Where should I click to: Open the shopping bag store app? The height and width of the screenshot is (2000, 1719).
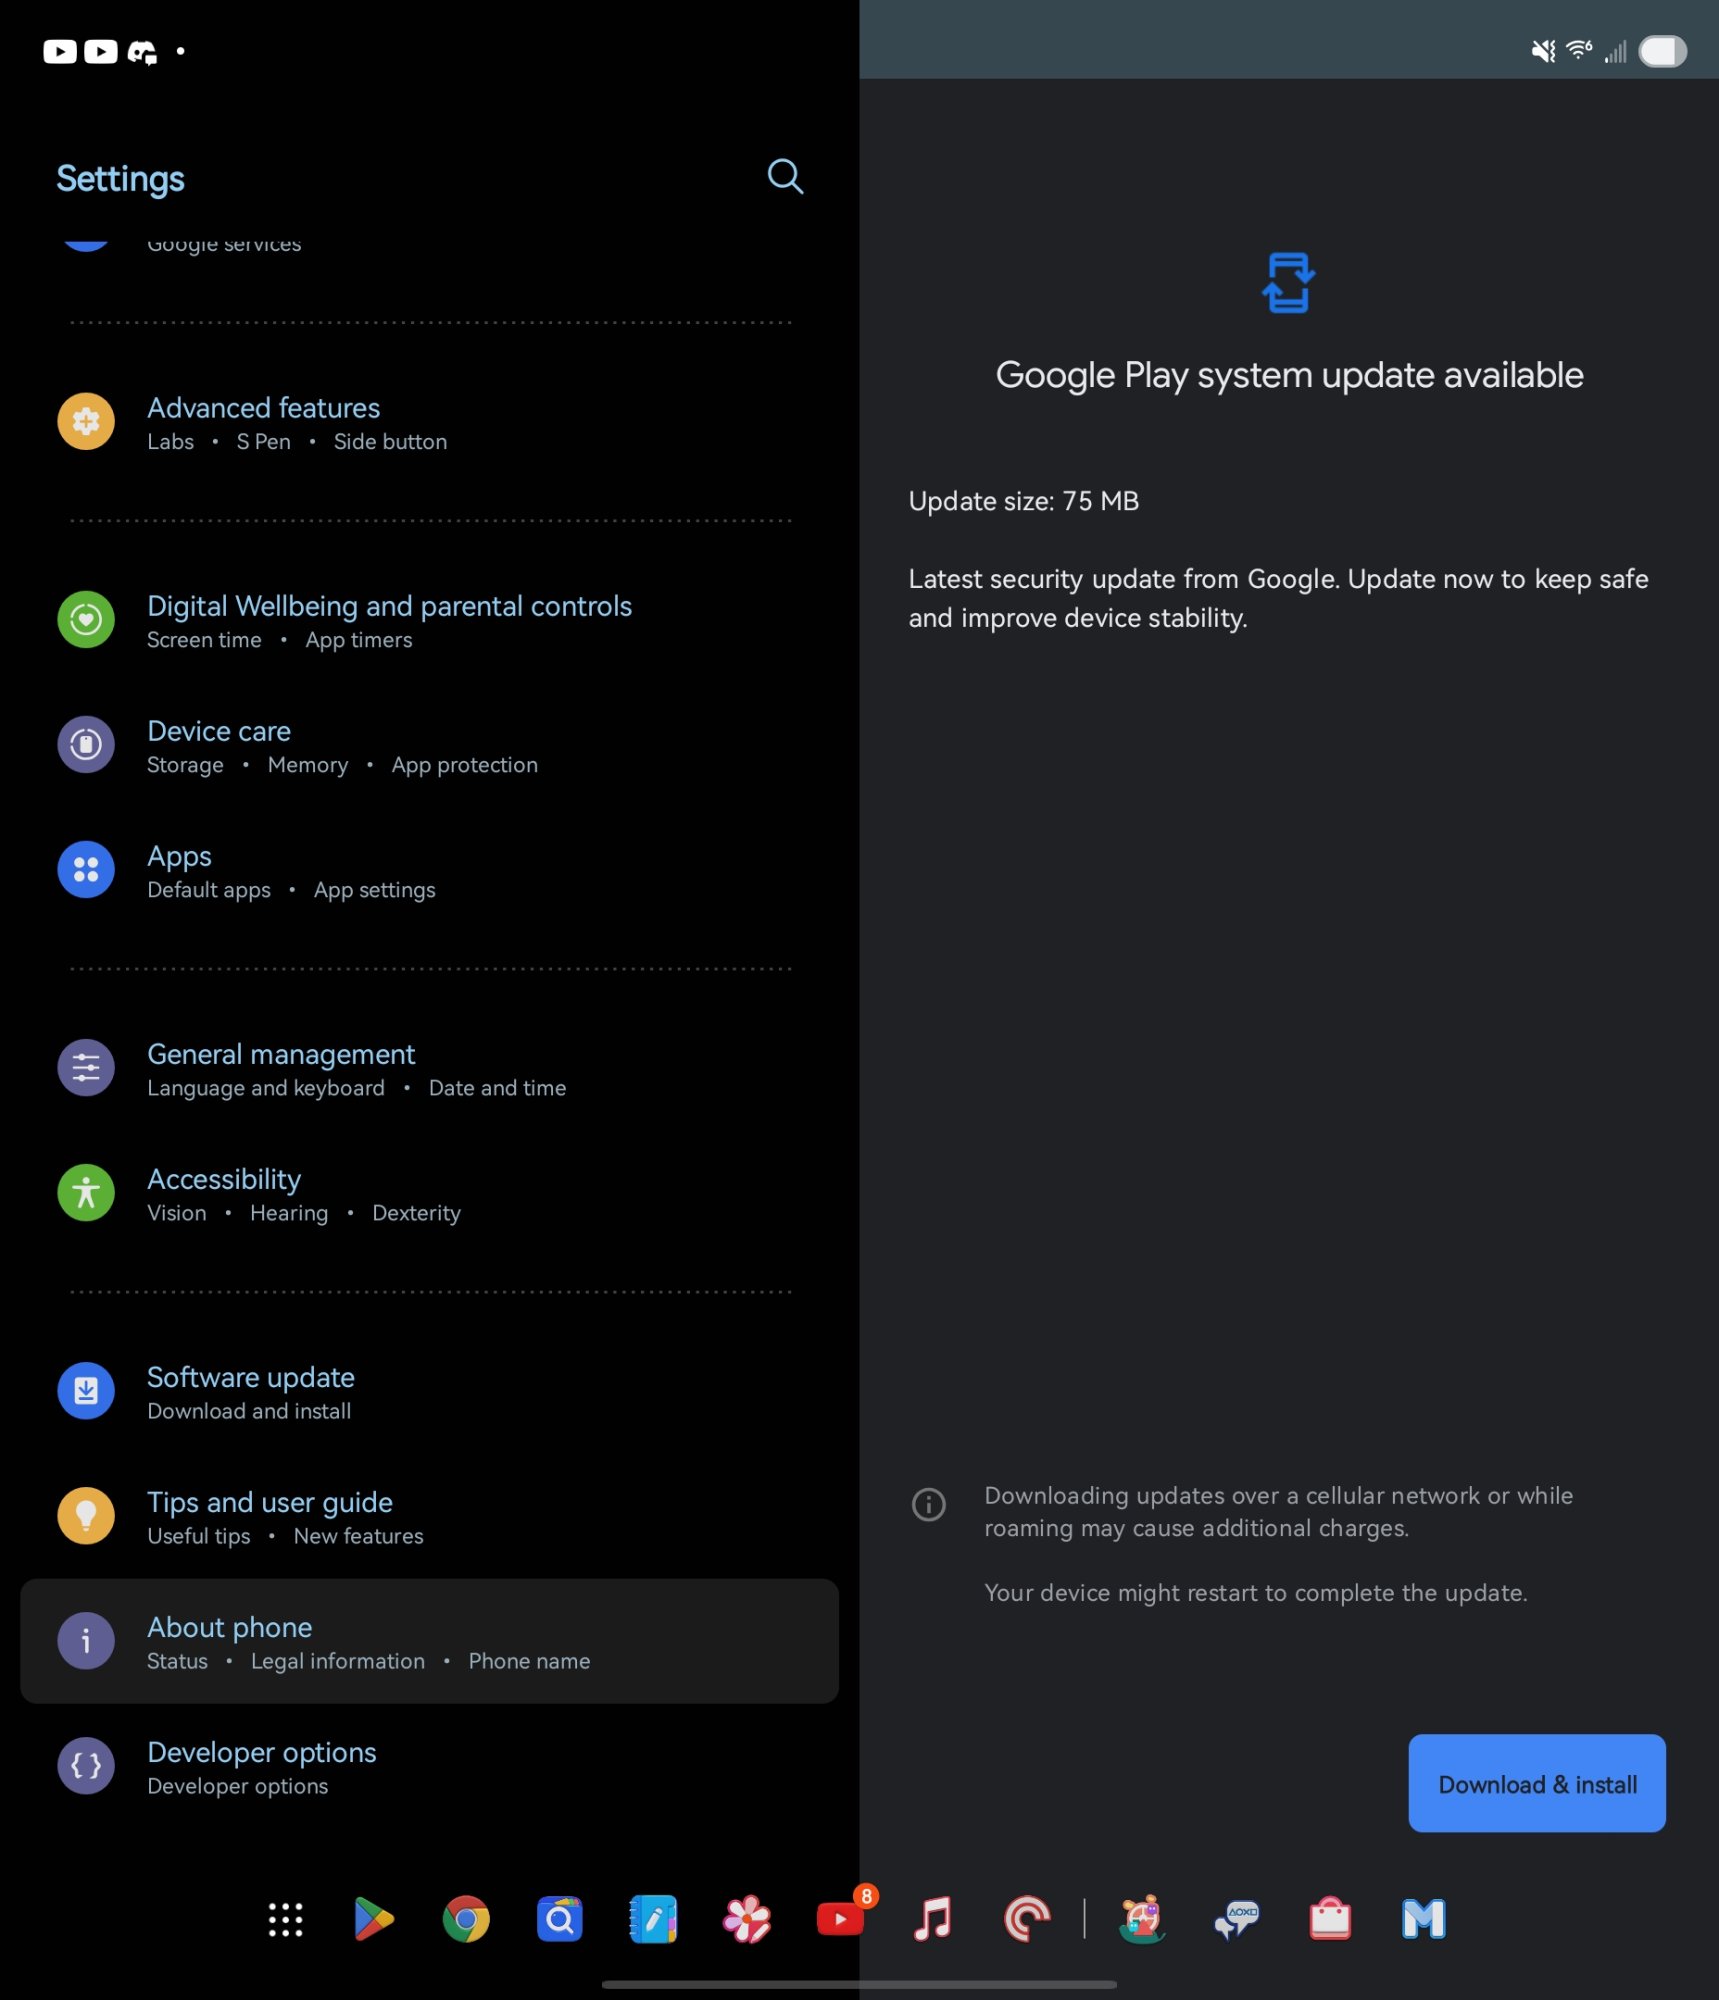[1330, 1919]
